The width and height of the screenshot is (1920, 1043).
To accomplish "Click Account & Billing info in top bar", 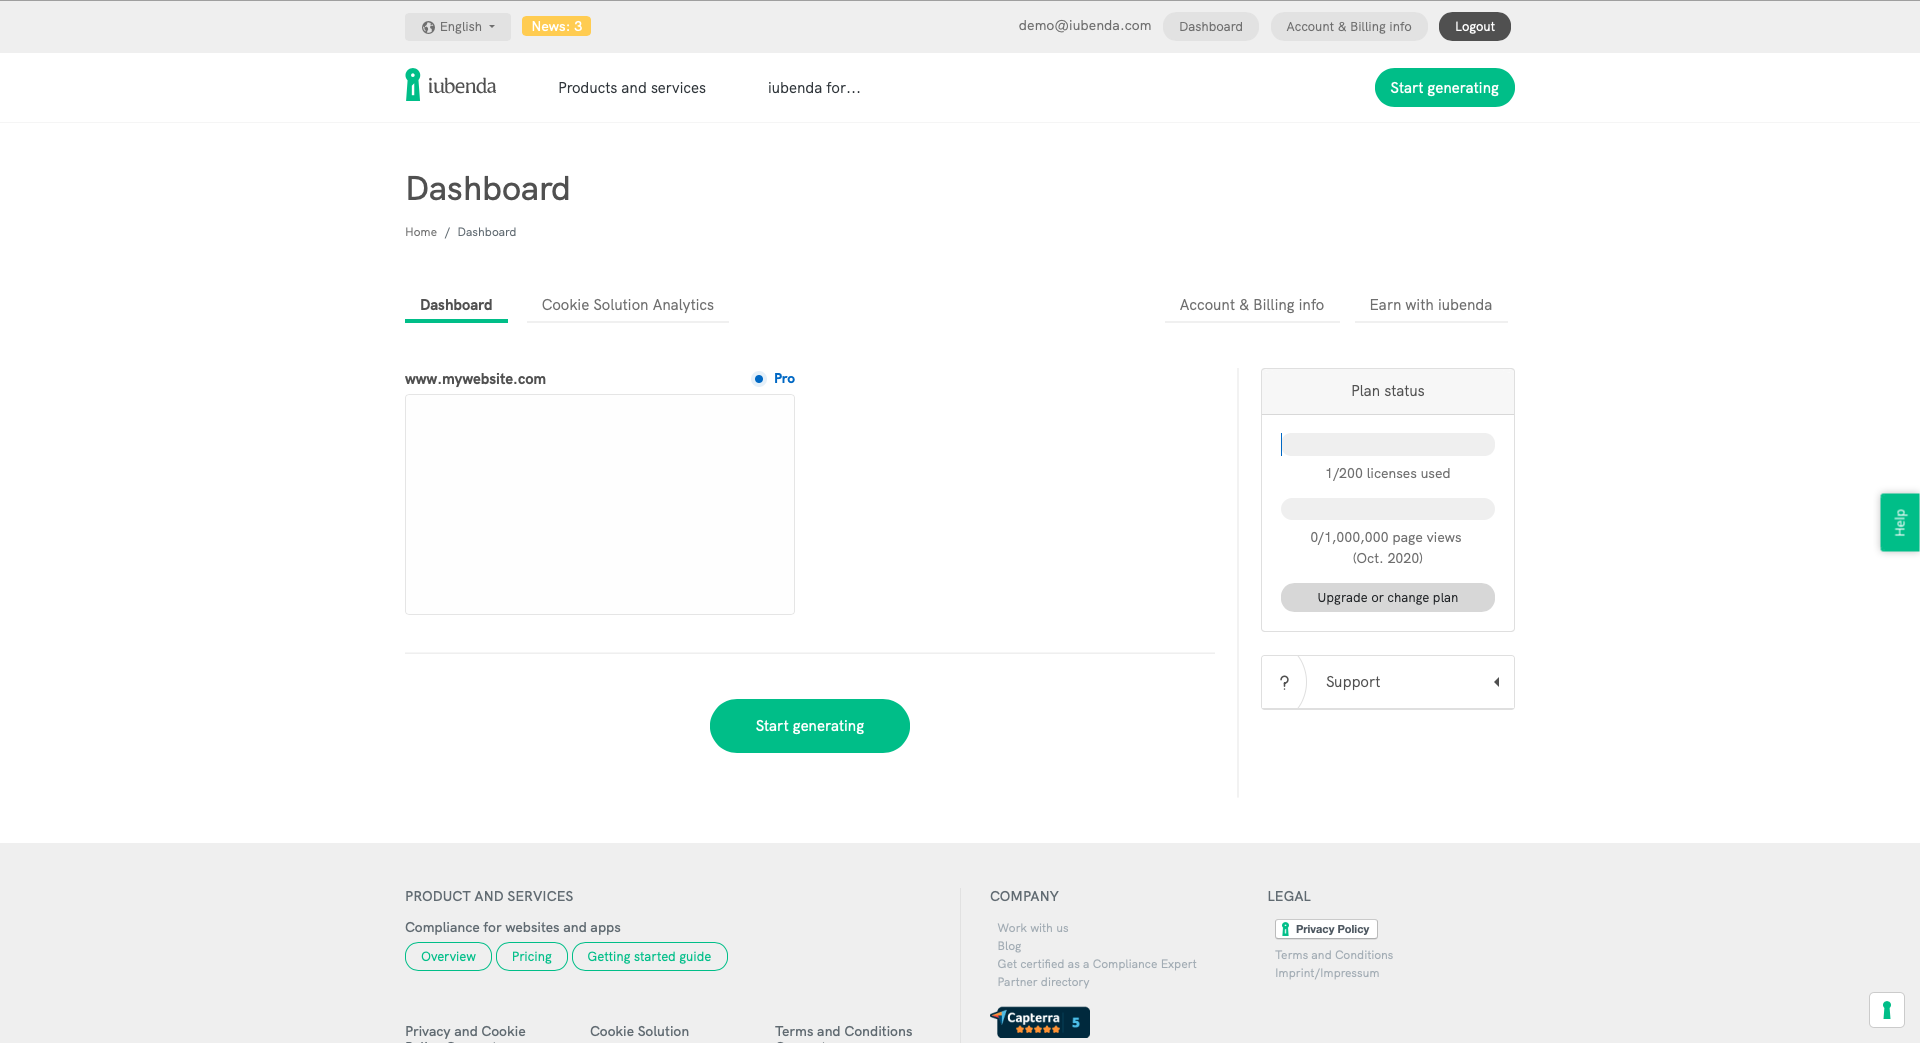I will pos(1349,27).
